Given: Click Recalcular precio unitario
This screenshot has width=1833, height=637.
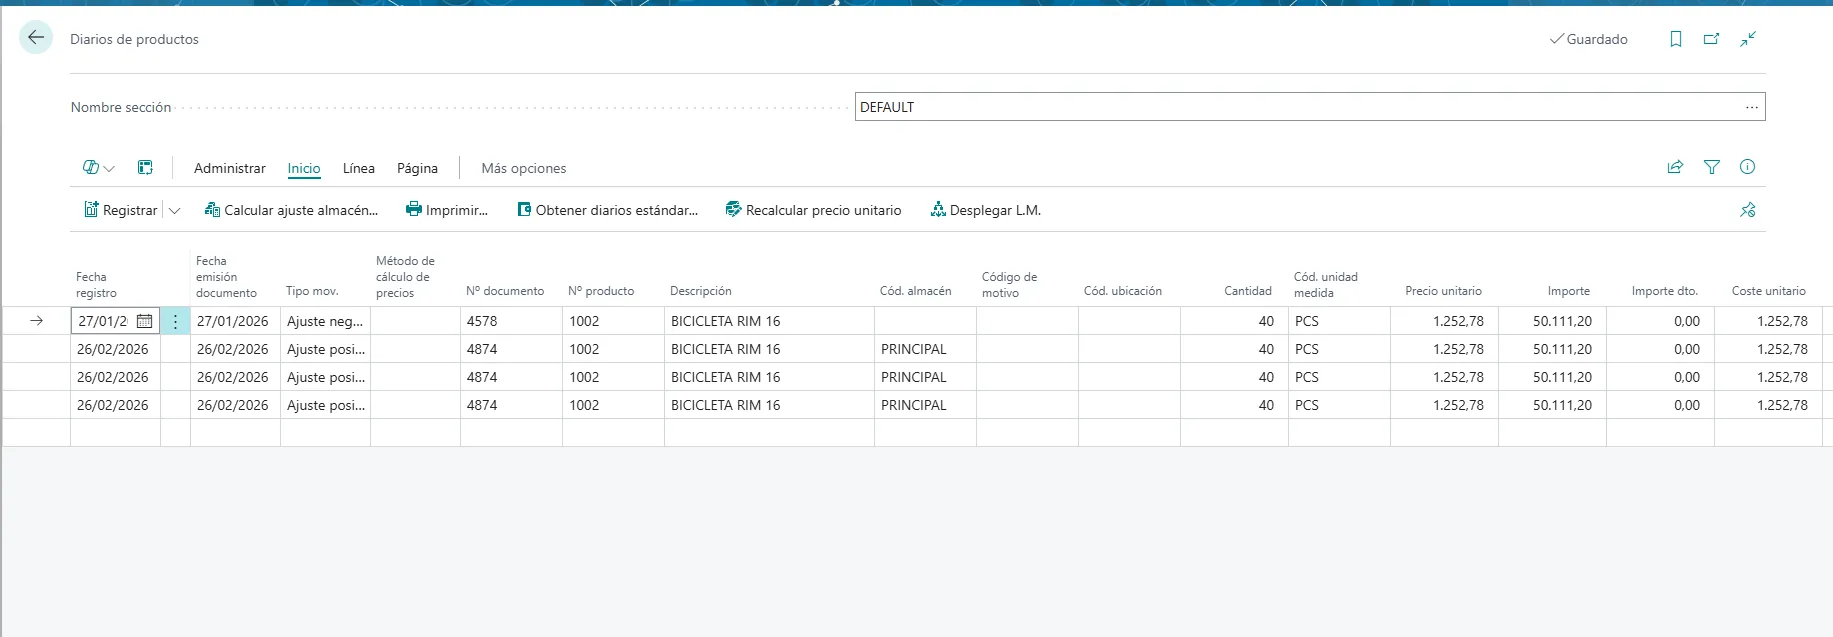Looking at the screenshot, I should (x=813, y=210).
